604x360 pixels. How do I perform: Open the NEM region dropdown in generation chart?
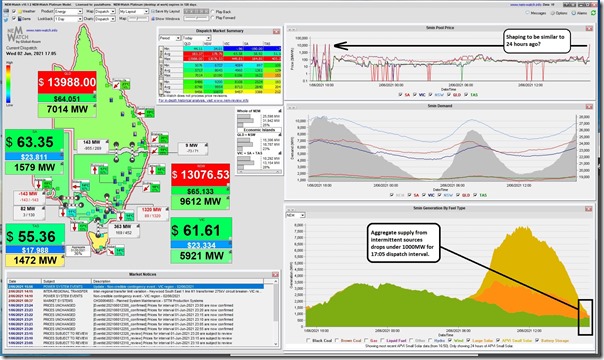pyautogui.click(x=295, y=215)
